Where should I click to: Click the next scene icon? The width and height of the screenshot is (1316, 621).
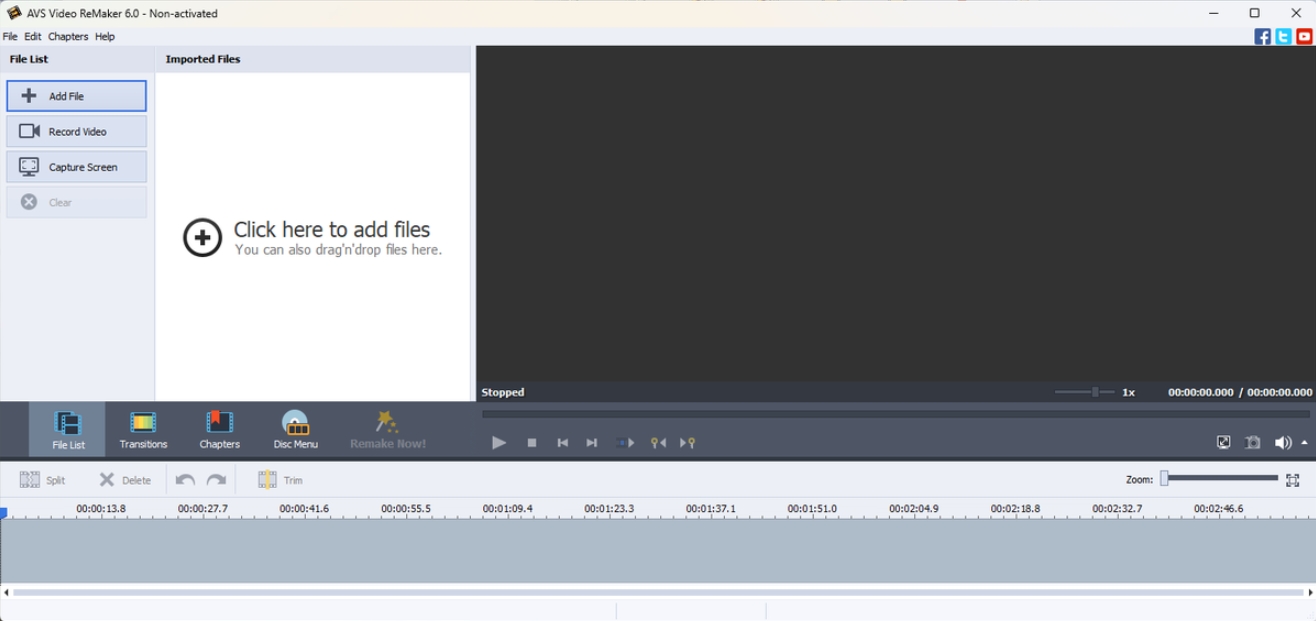625,442
